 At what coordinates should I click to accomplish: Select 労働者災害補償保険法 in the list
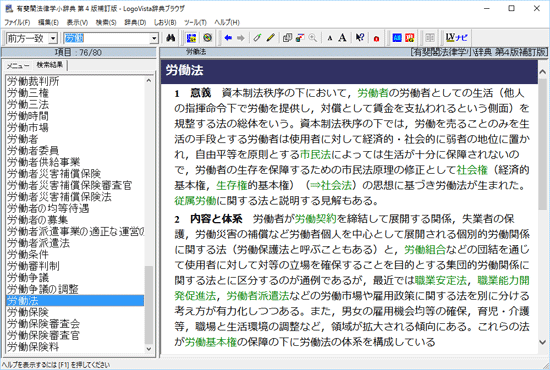[x=59, y=197]
